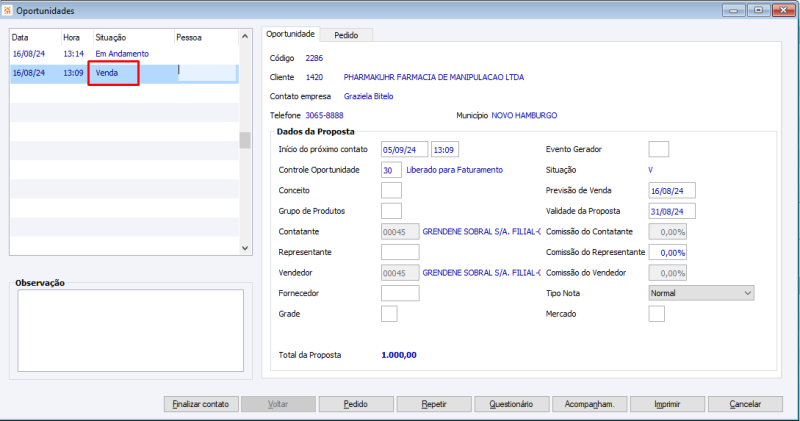Click the Evento Gerador input box
Image resolution: width=800 pixels, height=421 pixels.
point(658,150)
